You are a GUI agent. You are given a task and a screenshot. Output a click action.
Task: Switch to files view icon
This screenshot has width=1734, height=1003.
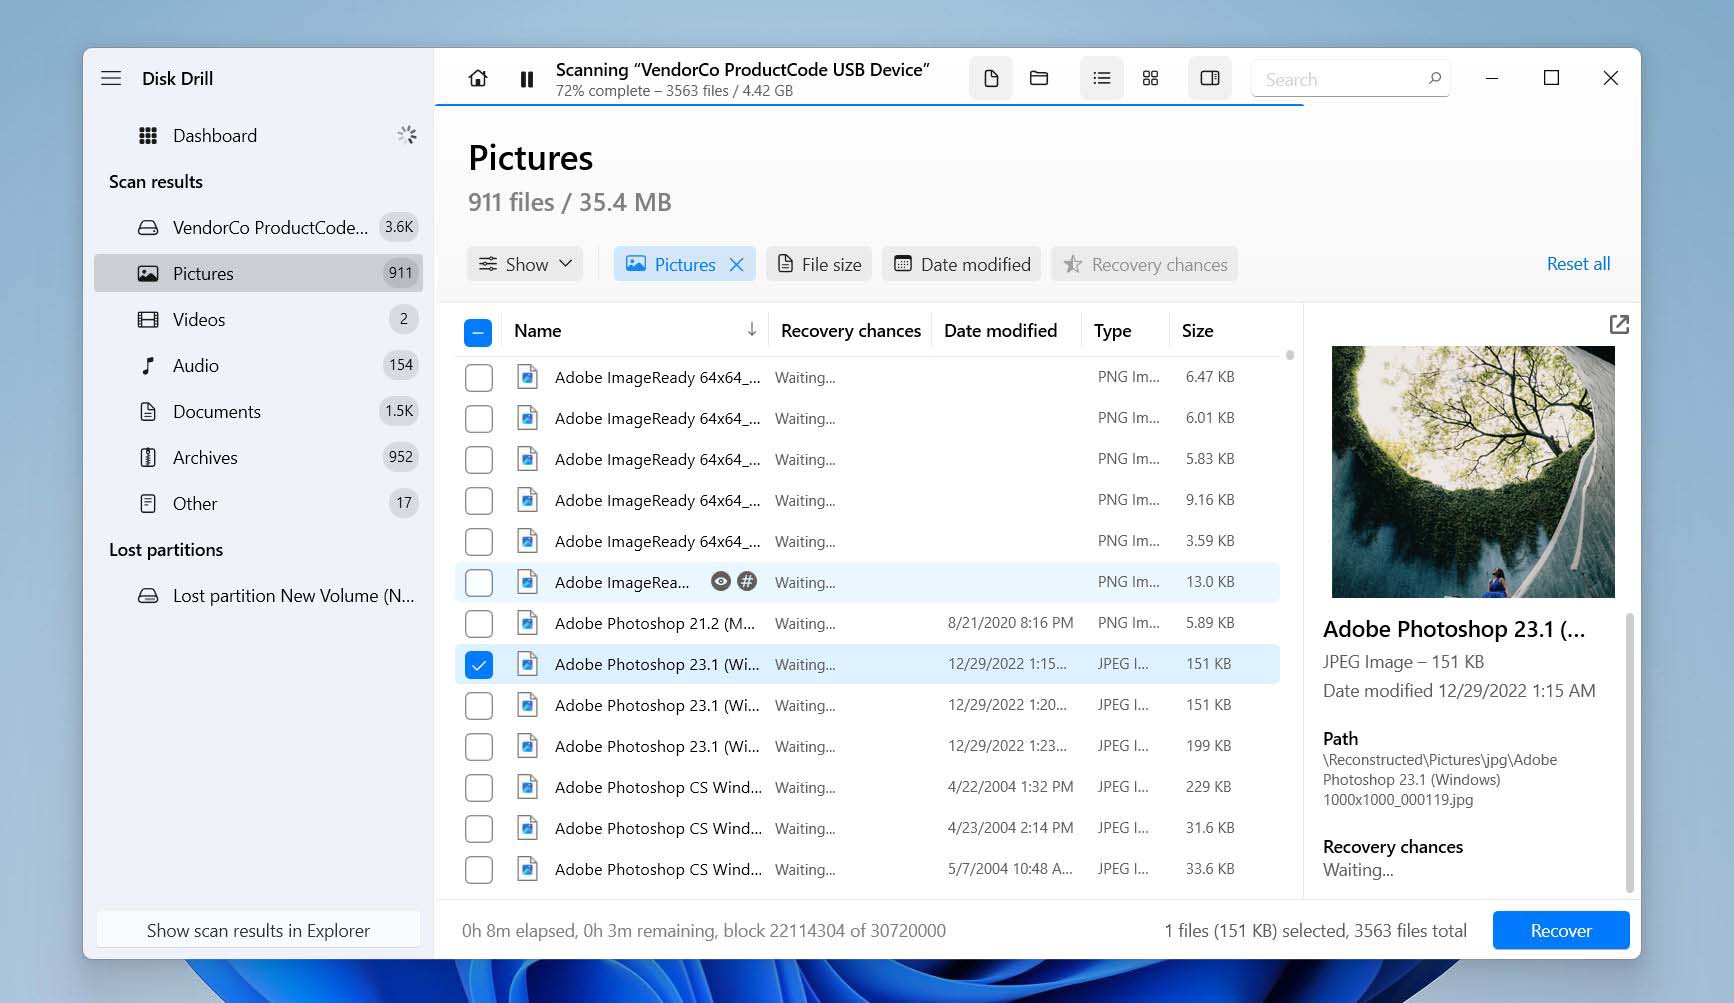pos(991,78)
